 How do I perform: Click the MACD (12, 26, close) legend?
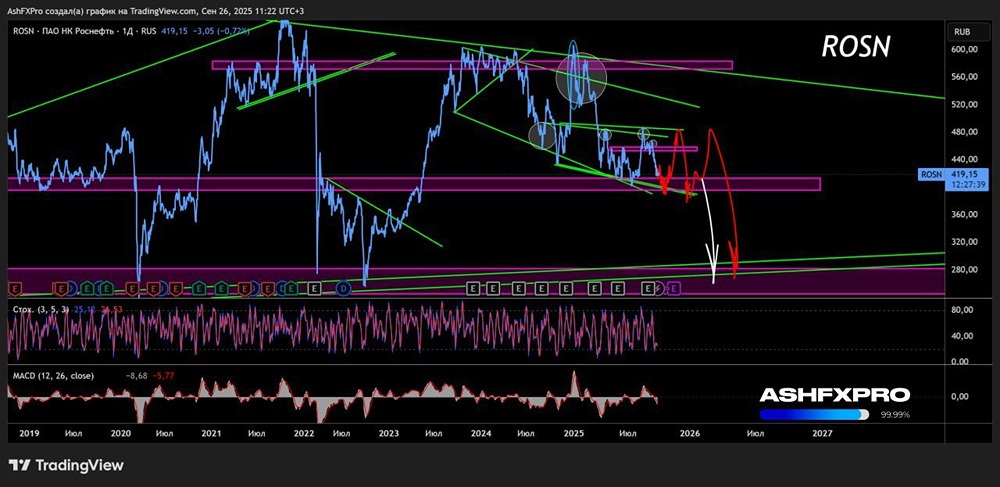54,376
